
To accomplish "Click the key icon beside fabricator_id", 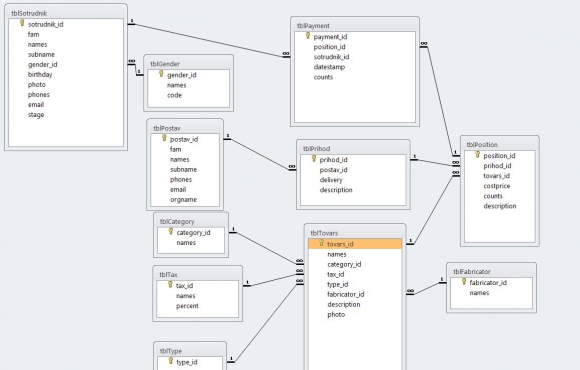I will pyautogui.click(x=463, y=282).
